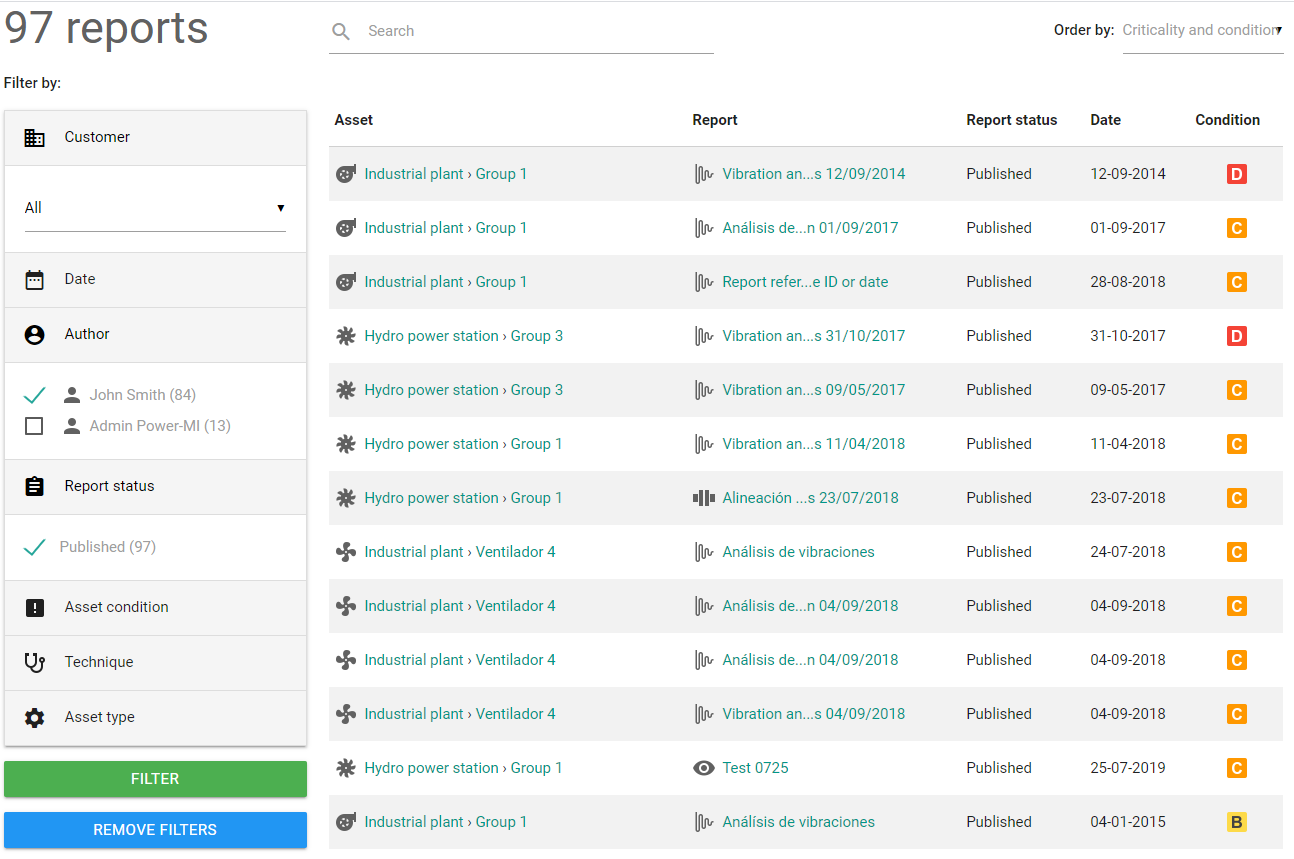The image size is (1294, 859).
Task: Open Vibration an...s 12/09/2014 report link
Action: (x=814, y=174)
